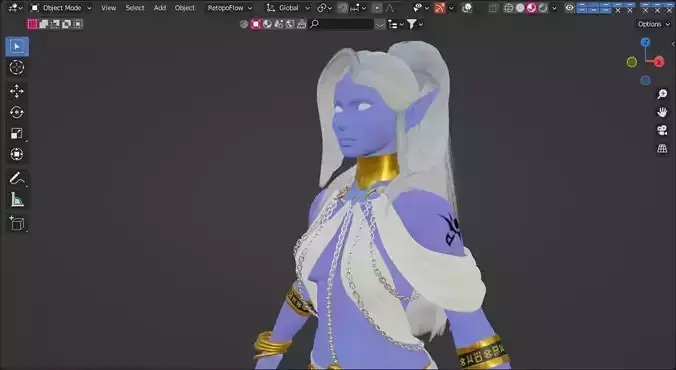
Task: Switch perspective/orthographic with grid icon
Action: 662,149
